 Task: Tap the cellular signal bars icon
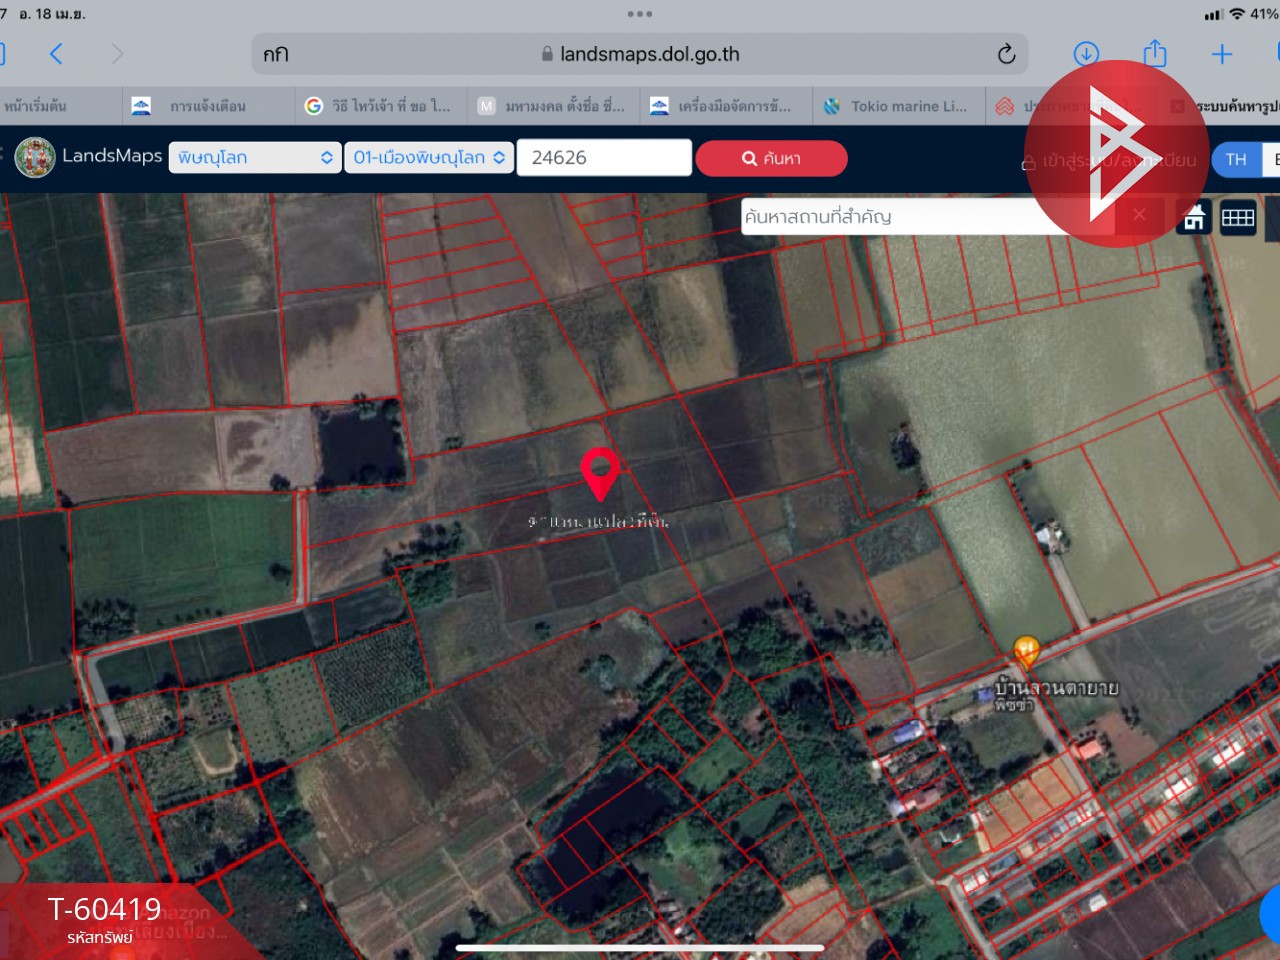[x=1214, y=15]
